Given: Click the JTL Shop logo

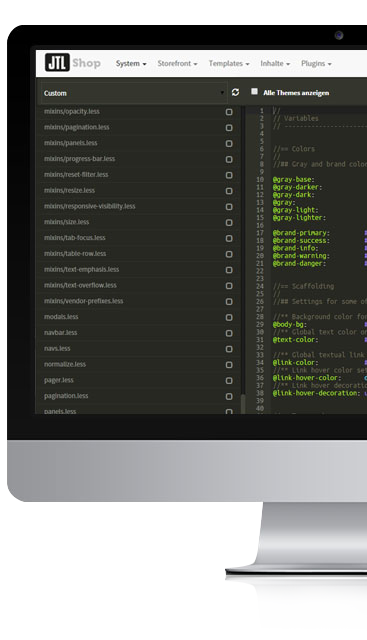Looking at the screenshot, I should click(73, 62).
